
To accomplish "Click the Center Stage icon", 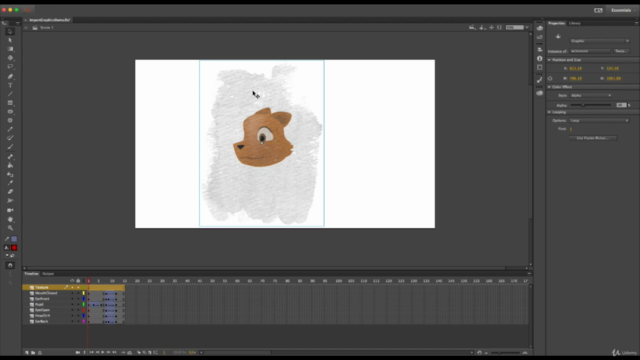I will pos(491,27).
